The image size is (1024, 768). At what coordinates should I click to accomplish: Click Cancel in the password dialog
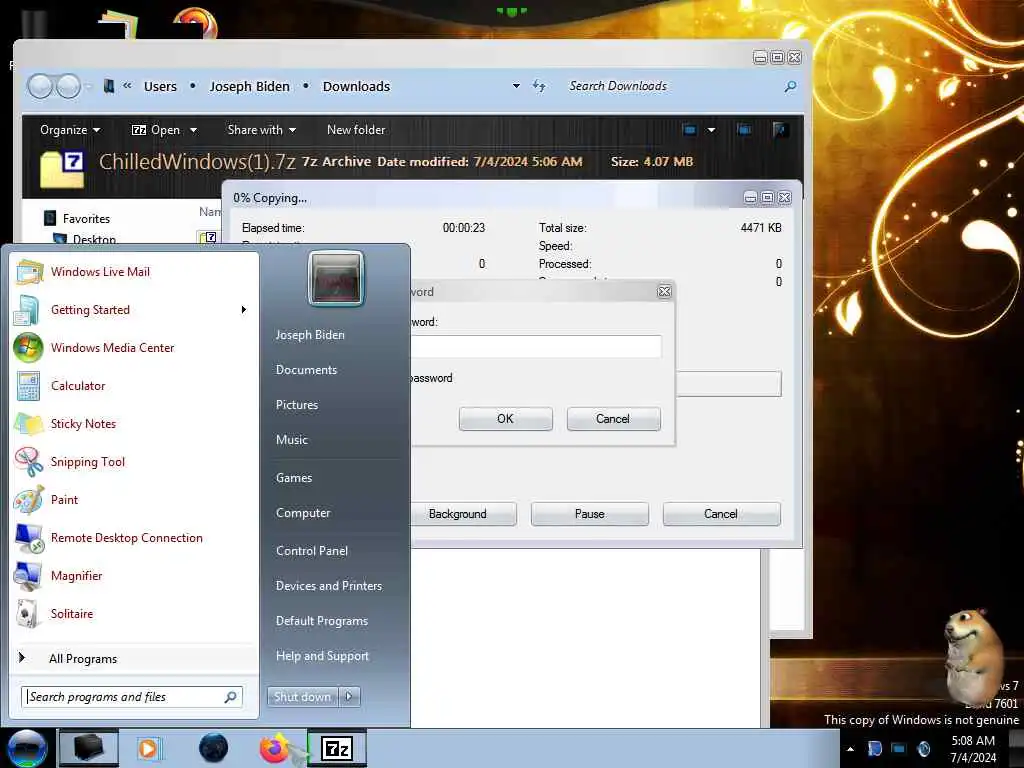pos(613,419)
